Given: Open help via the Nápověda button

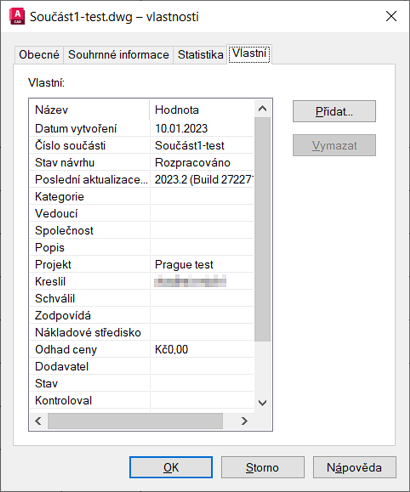Looking at the screenshot, I should click(354, 467).
